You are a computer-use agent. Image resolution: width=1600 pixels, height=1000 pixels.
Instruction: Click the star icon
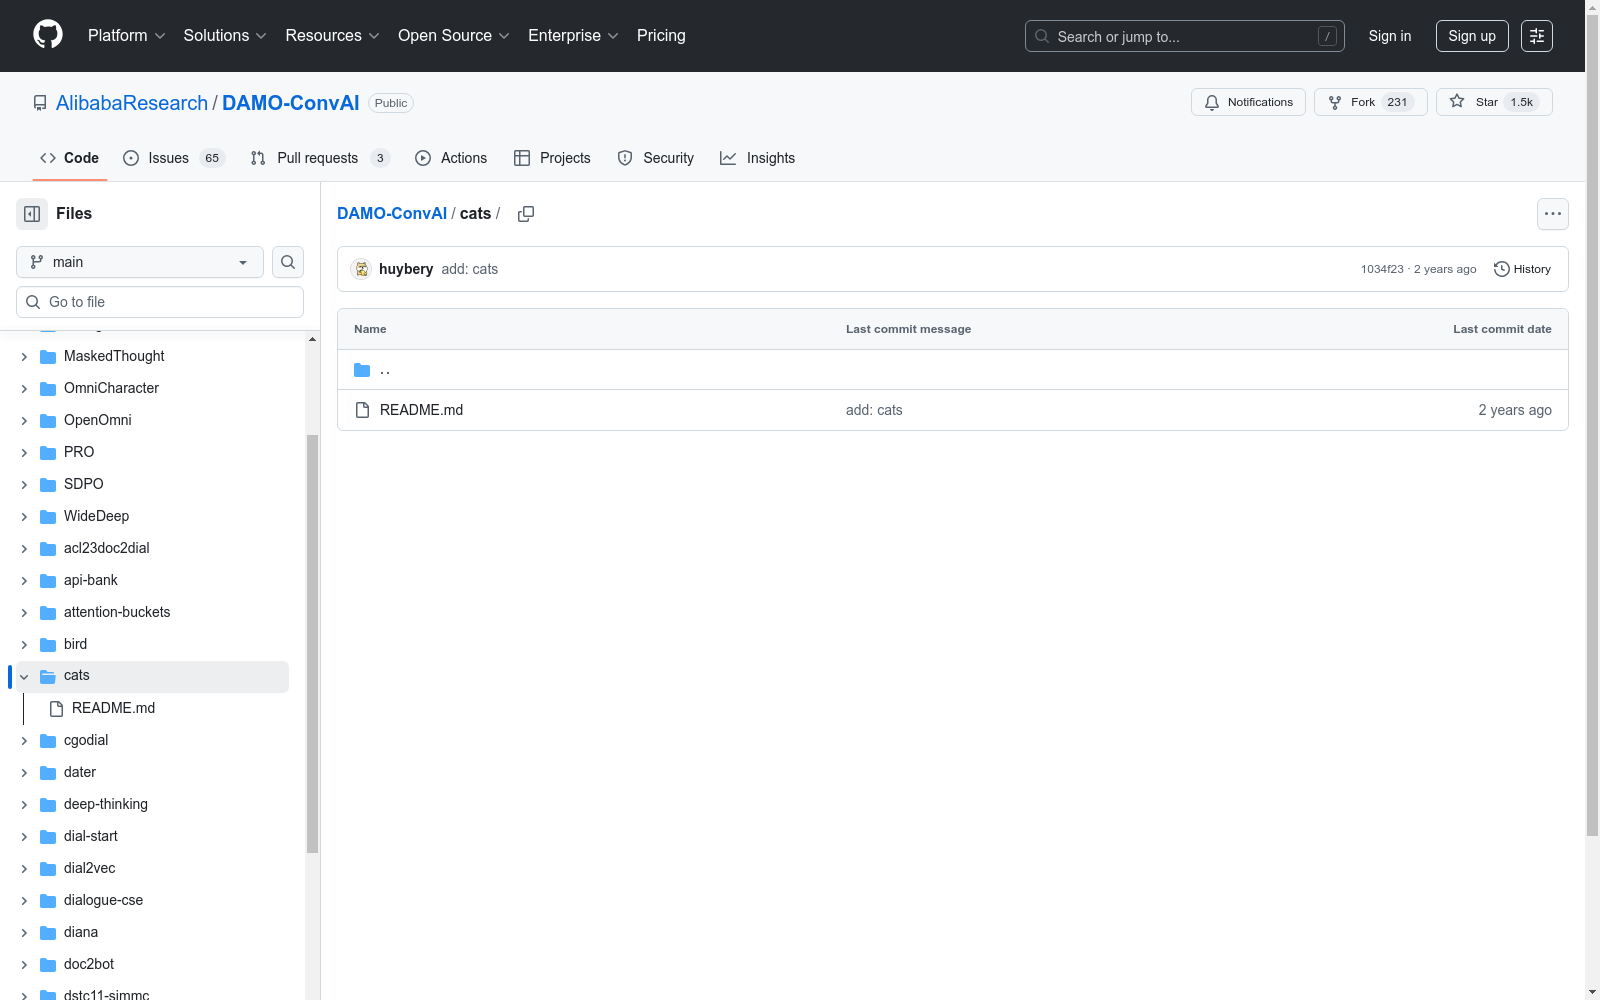coord(1457,102)
